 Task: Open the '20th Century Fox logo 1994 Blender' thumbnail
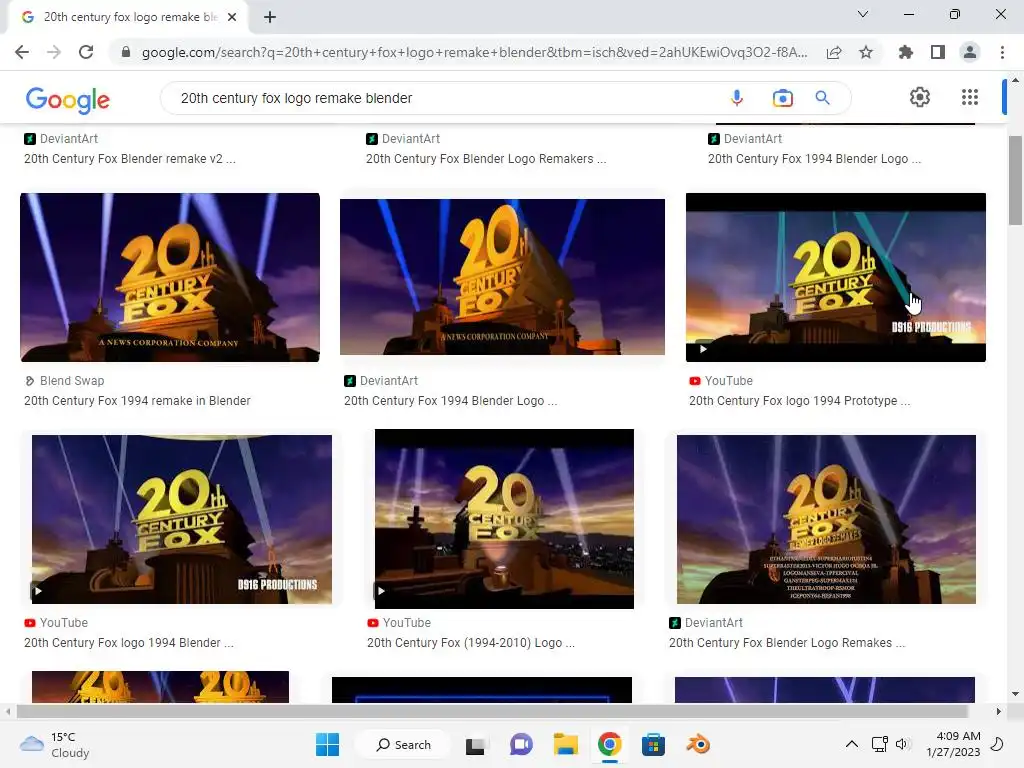point(182,519)
